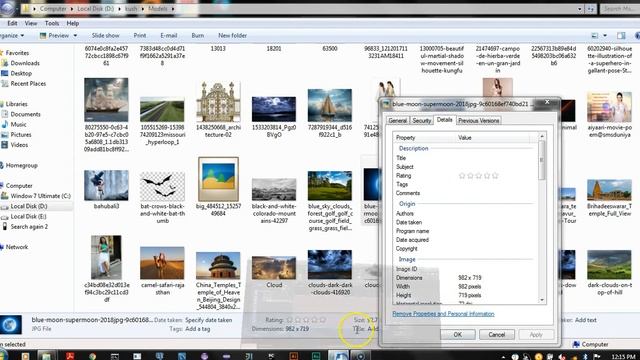Open the Organize dropdown menu
Screen dimensions: 640x360
pos(12,36)
